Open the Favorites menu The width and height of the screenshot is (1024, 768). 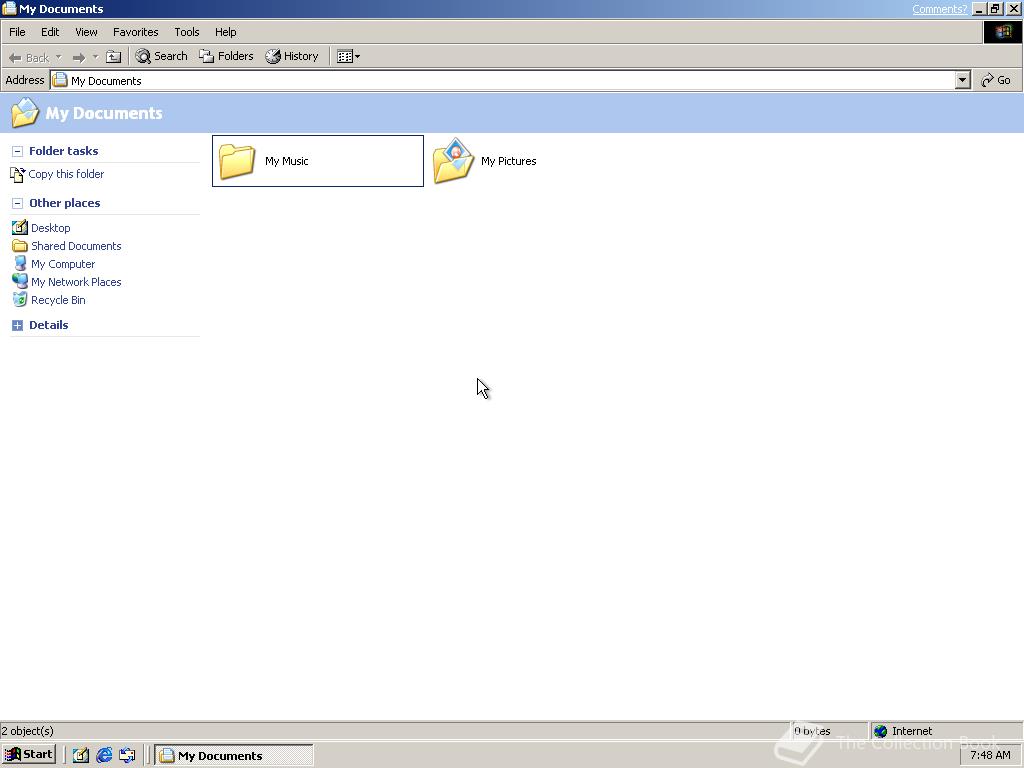tap(135, 32)
